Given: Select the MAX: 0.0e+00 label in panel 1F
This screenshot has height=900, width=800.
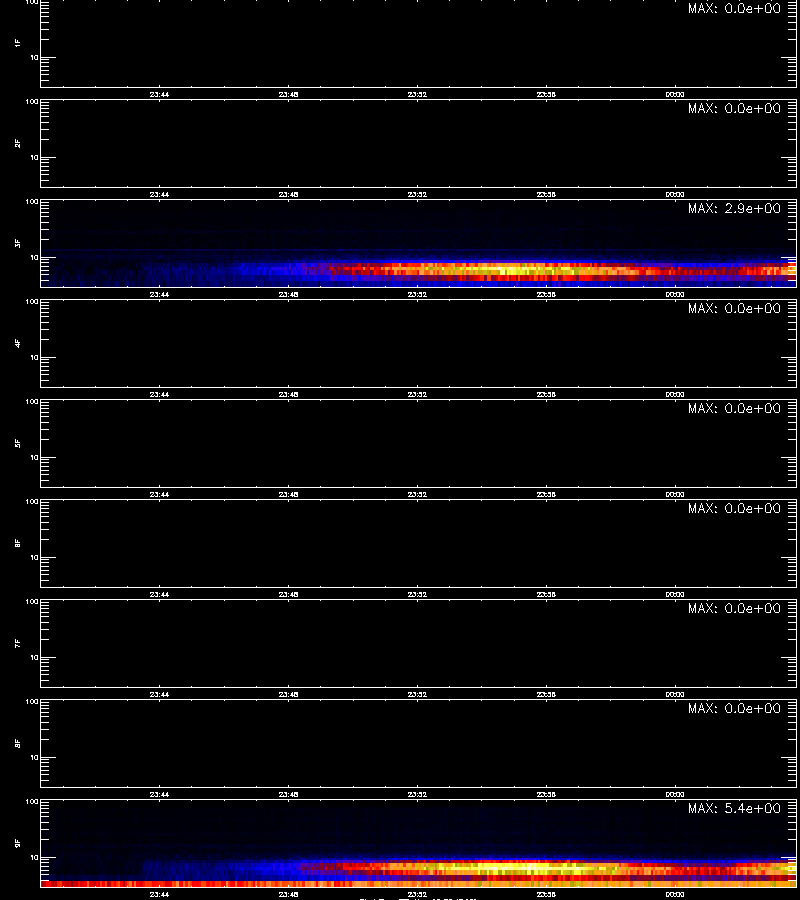Looking at the screenshot, I should point(734,8).
